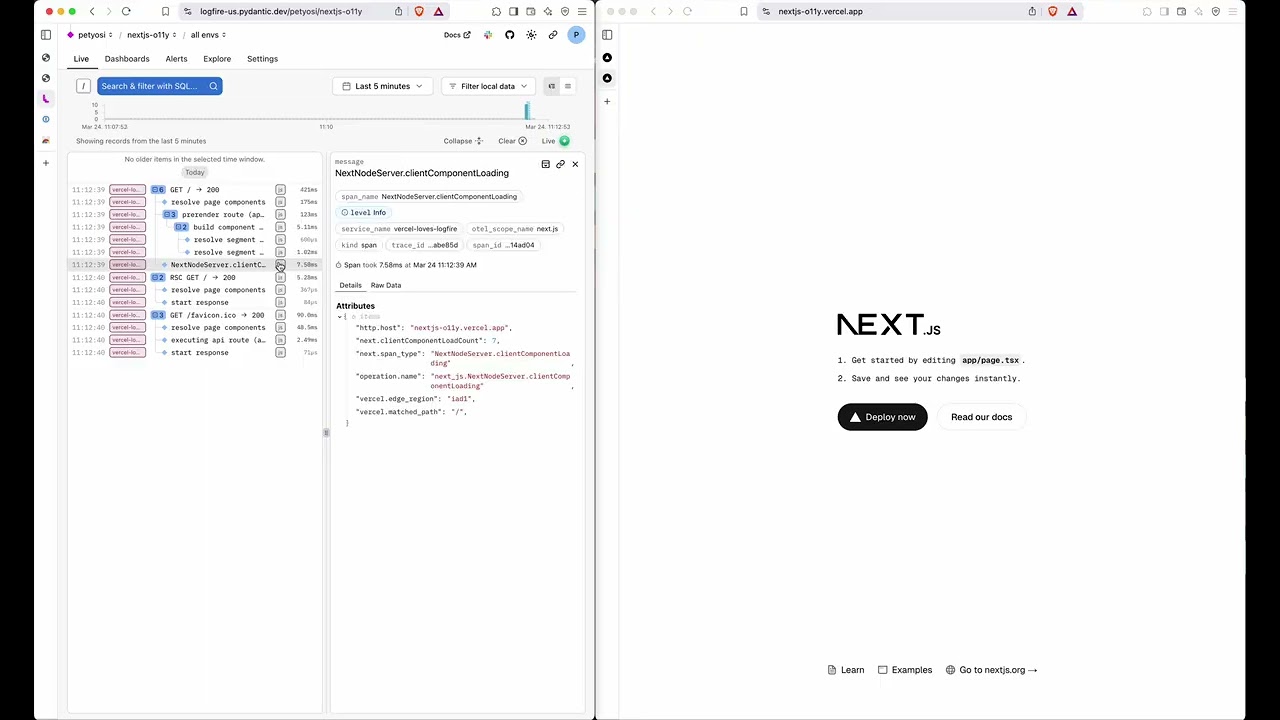Open the 'all envs' environment selector
Screen dimensions: 1280x720
pos(209,35)
